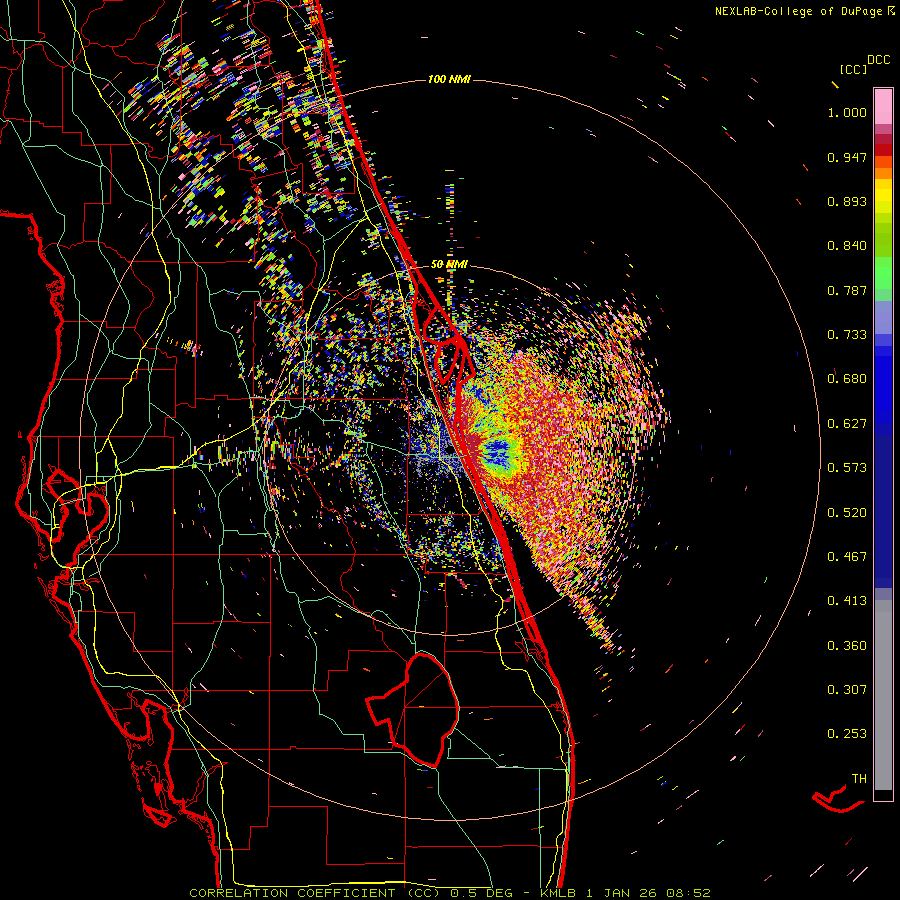Image resolution: width=900 pixels, height=900 pixels.
Task: Click the 0.947 value on the color scale
Action: tap(847, 157)
